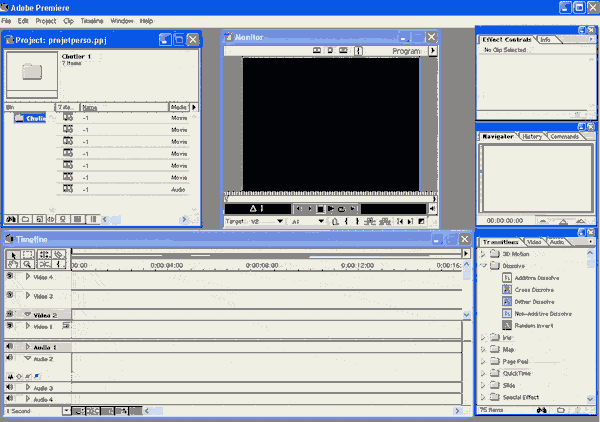Expand the Video 3 track triangle
Image resolution: width=600 pixels, height=422 pixels.
[x=28, y=295]
